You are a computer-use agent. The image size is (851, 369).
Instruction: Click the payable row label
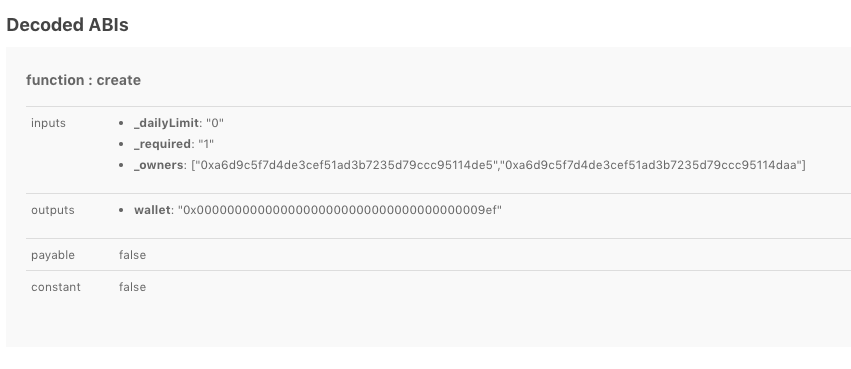[53, 255]
